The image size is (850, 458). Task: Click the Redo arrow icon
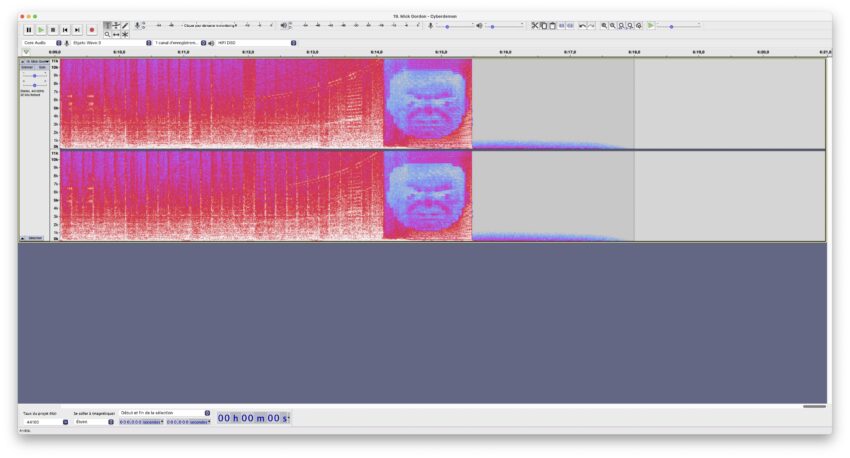click(x=591, y=25)
